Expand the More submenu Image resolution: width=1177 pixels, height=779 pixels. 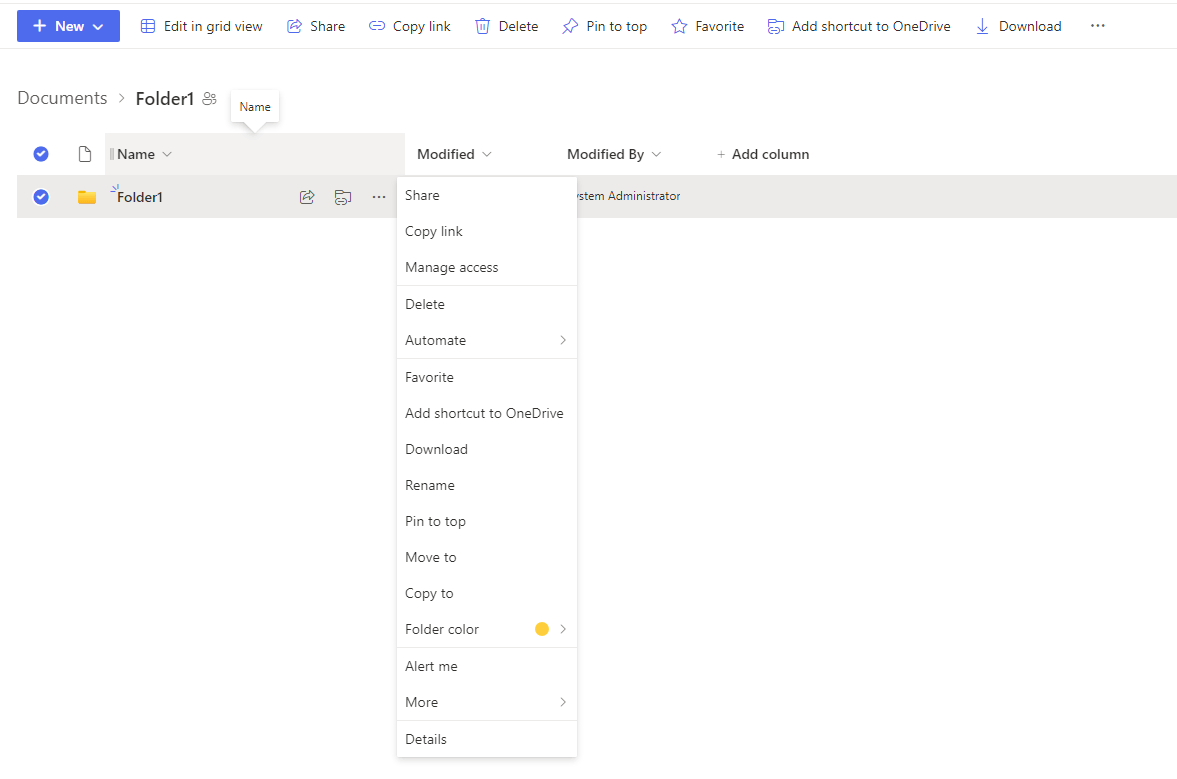point(486,702)
